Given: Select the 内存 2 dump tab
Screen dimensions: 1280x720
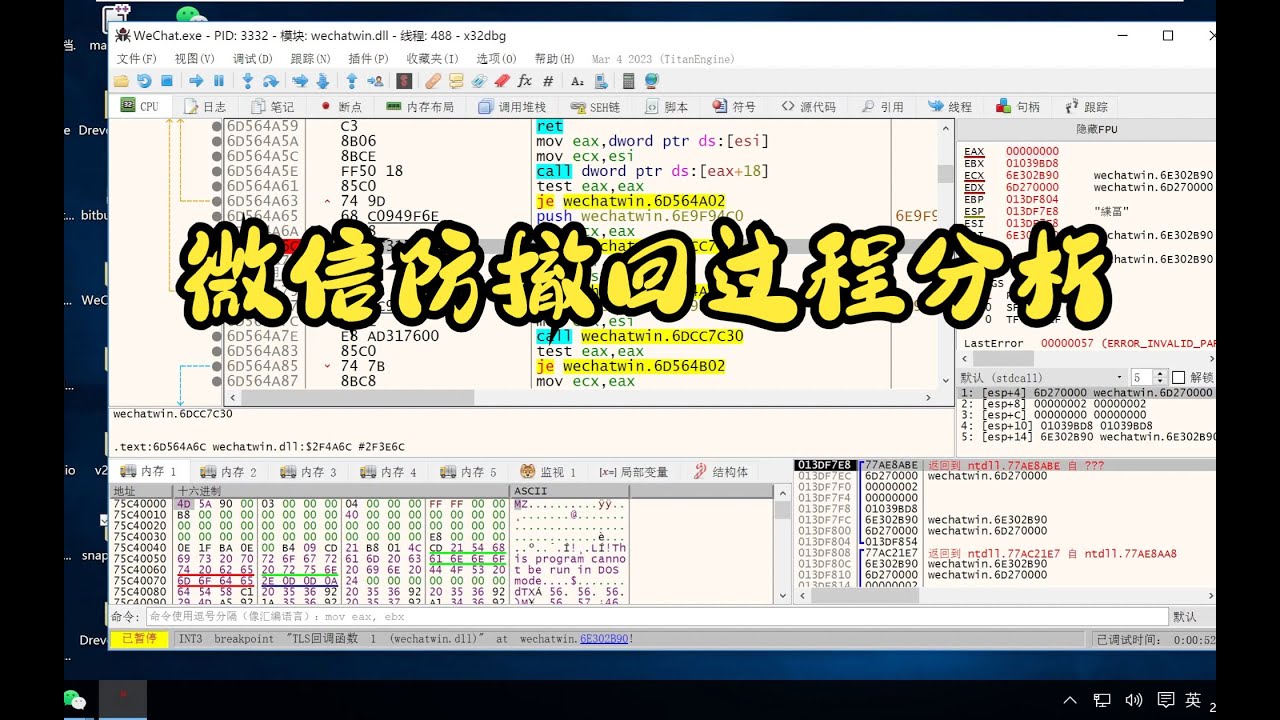Looking at the screenshot, I should coord(229,472).
